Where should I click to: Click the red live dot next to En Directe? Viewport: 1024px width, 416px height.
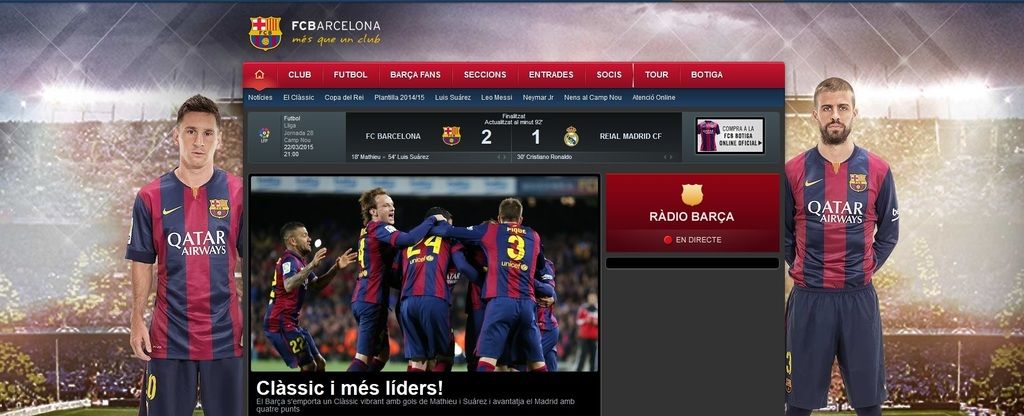(667, 240)
